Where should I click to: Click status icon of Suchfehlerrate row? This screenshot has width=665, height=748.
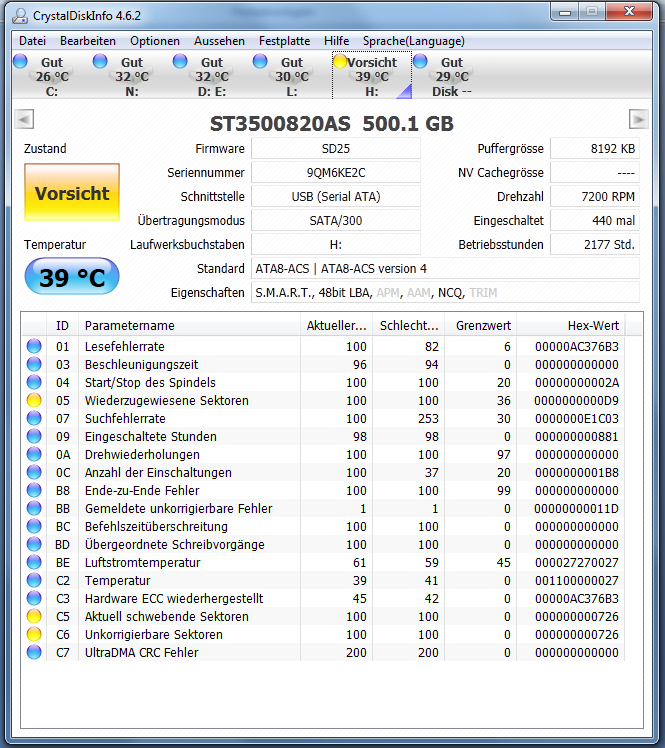tap(34, 418)
